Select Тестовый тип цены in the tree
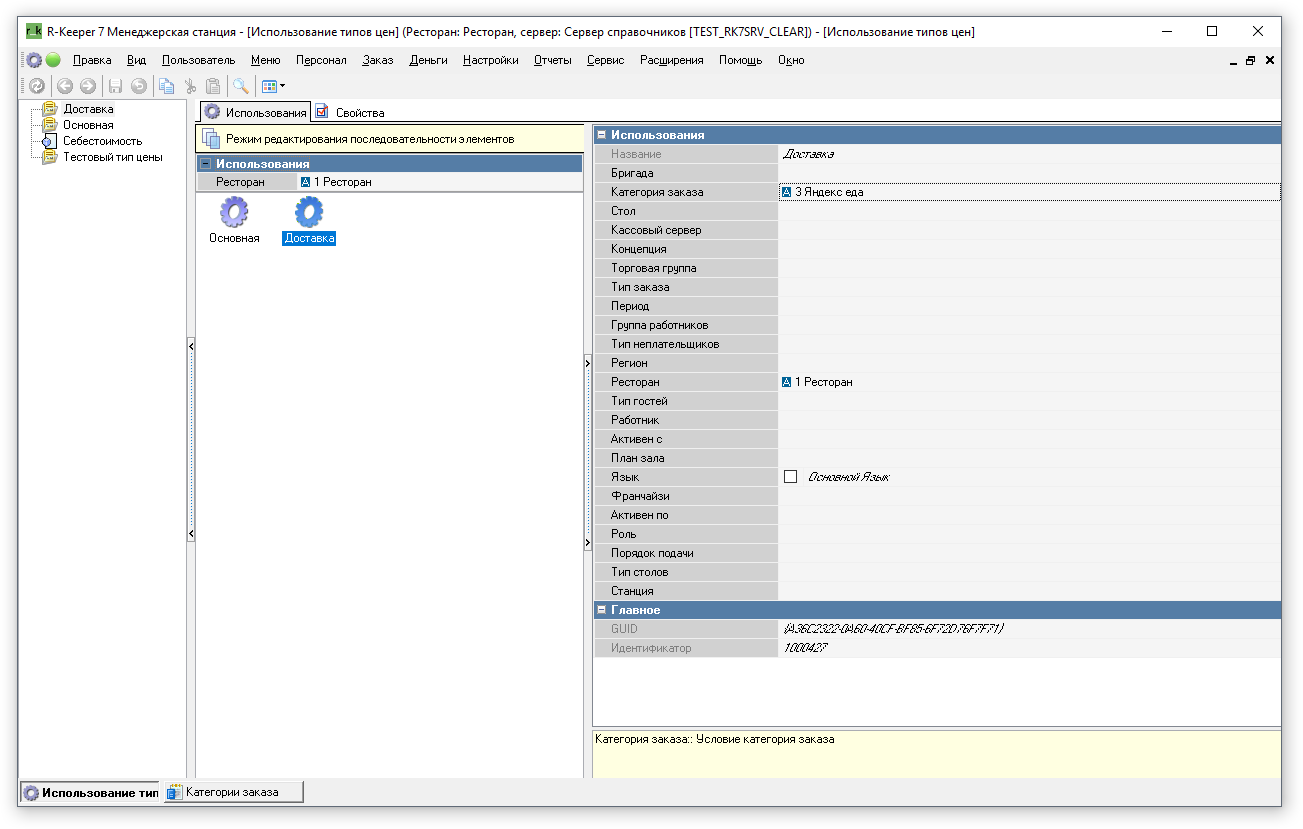 tap(113, 157)
